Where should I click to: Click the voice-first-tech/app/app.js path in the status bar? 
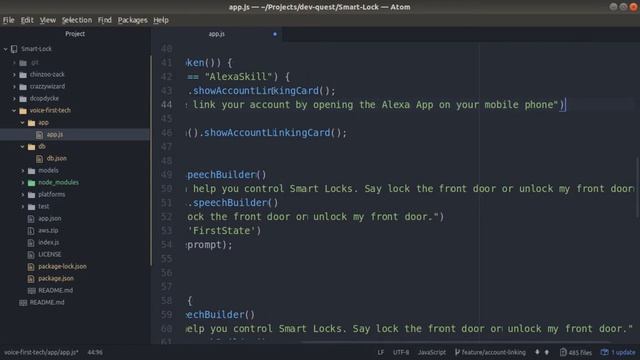[41, 352]
